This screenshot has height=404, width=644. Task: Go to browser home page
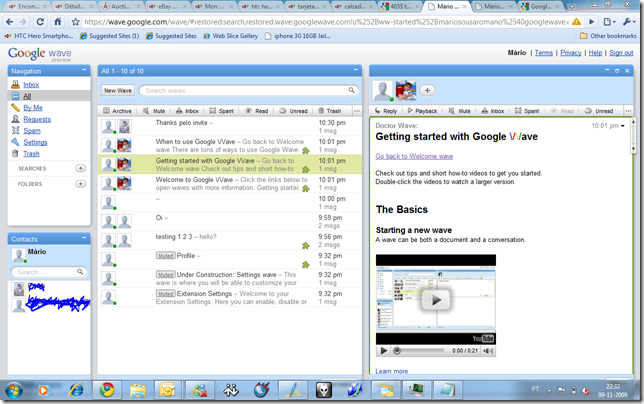[x=58, y=21]
